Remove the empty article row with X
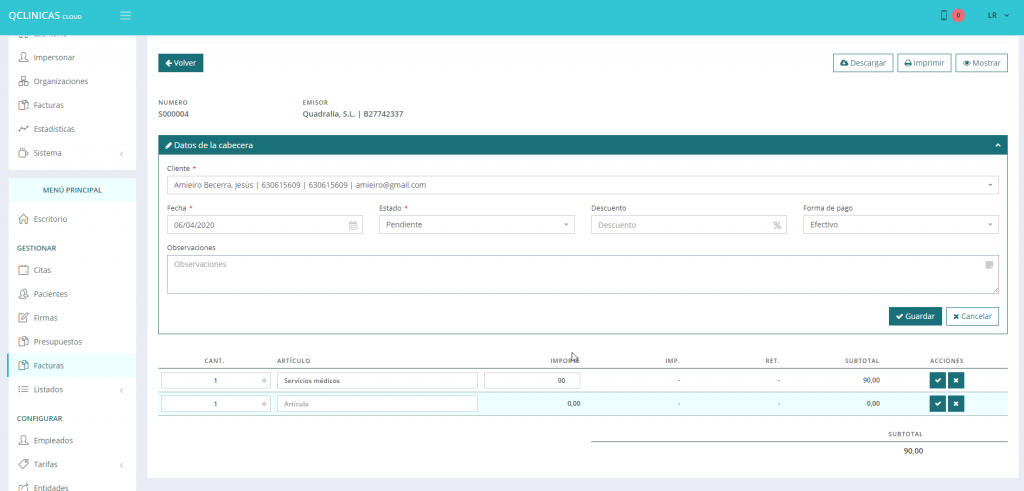This screenshot has height=491, width=1024. pos(956,403)
